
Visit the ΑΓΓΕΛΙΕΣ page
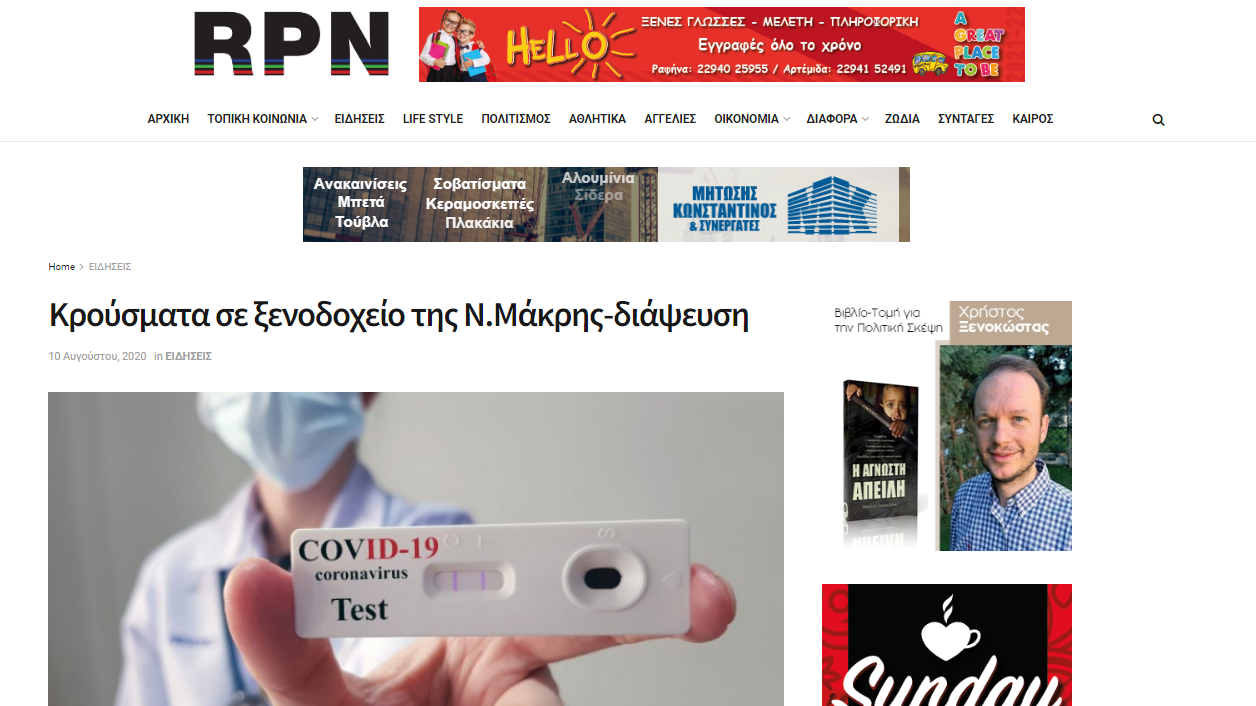click(x=670, y=119)
